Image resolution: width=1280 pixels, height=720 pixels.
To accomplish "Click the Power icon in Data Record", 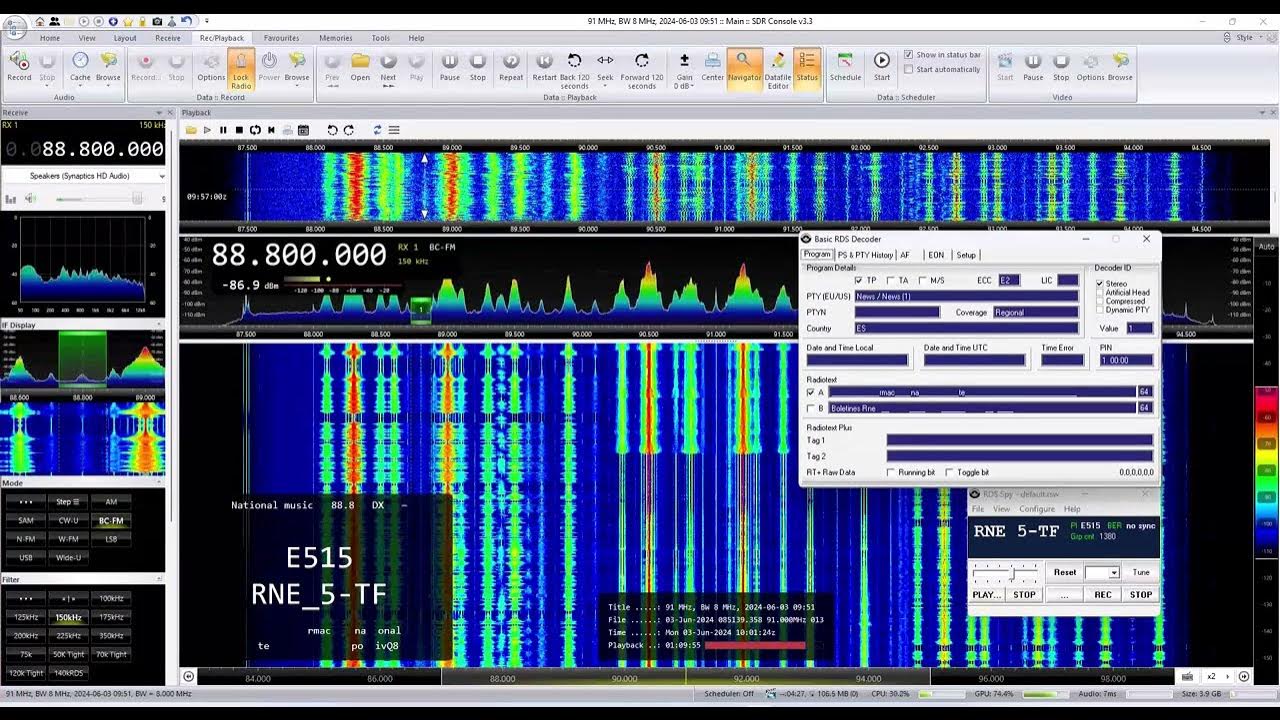I will (x=268, y=62).
